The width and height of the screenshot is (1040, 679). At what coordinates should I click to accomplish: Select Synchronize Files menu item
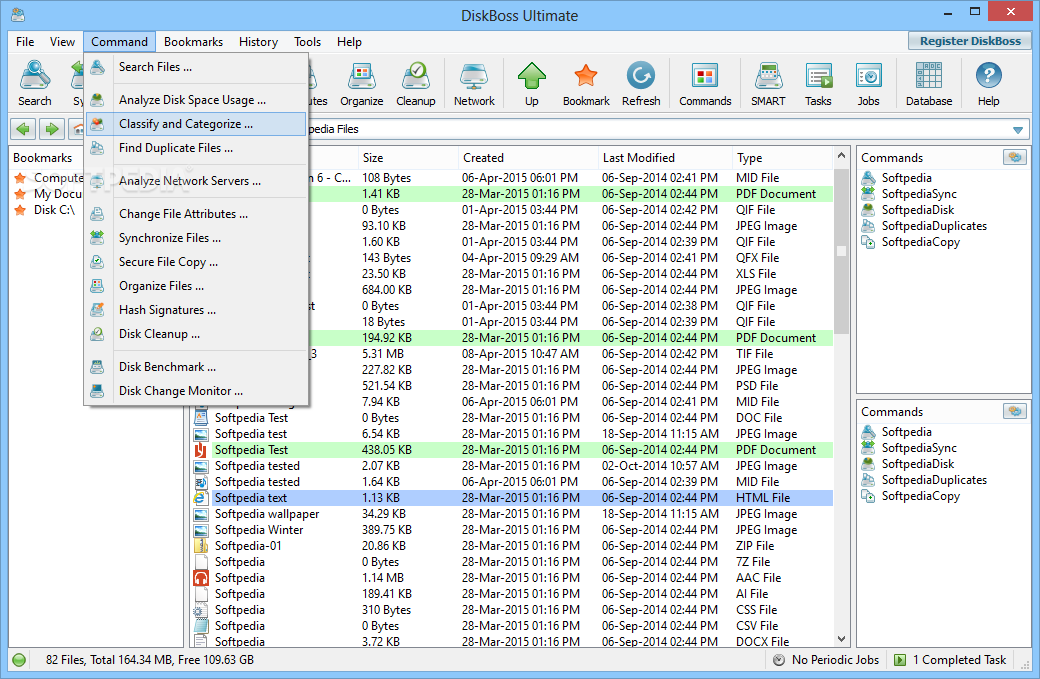(196, 238)
